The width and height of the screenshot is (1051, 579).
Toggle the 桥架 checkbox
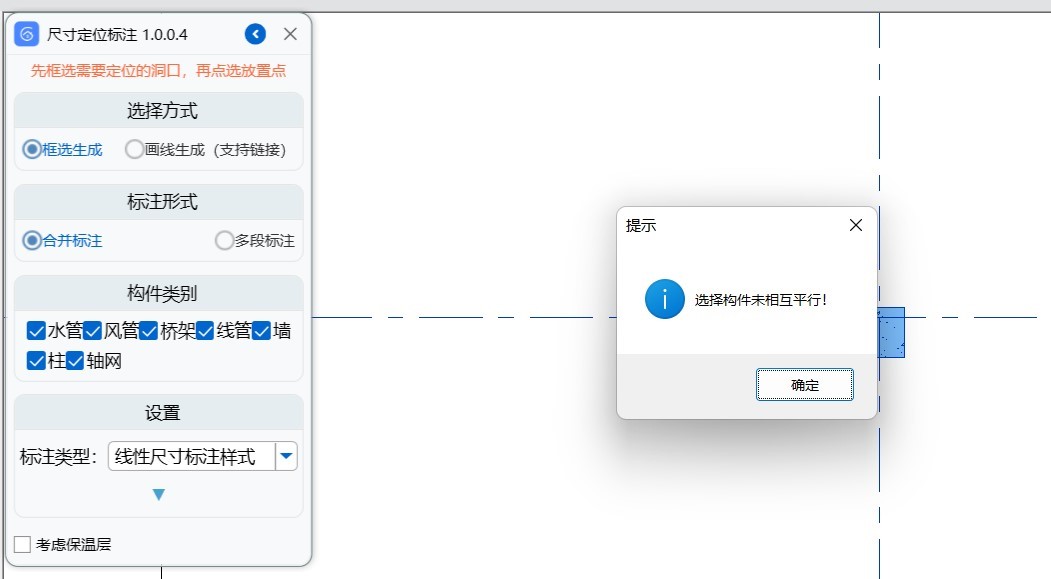[149, 331]
